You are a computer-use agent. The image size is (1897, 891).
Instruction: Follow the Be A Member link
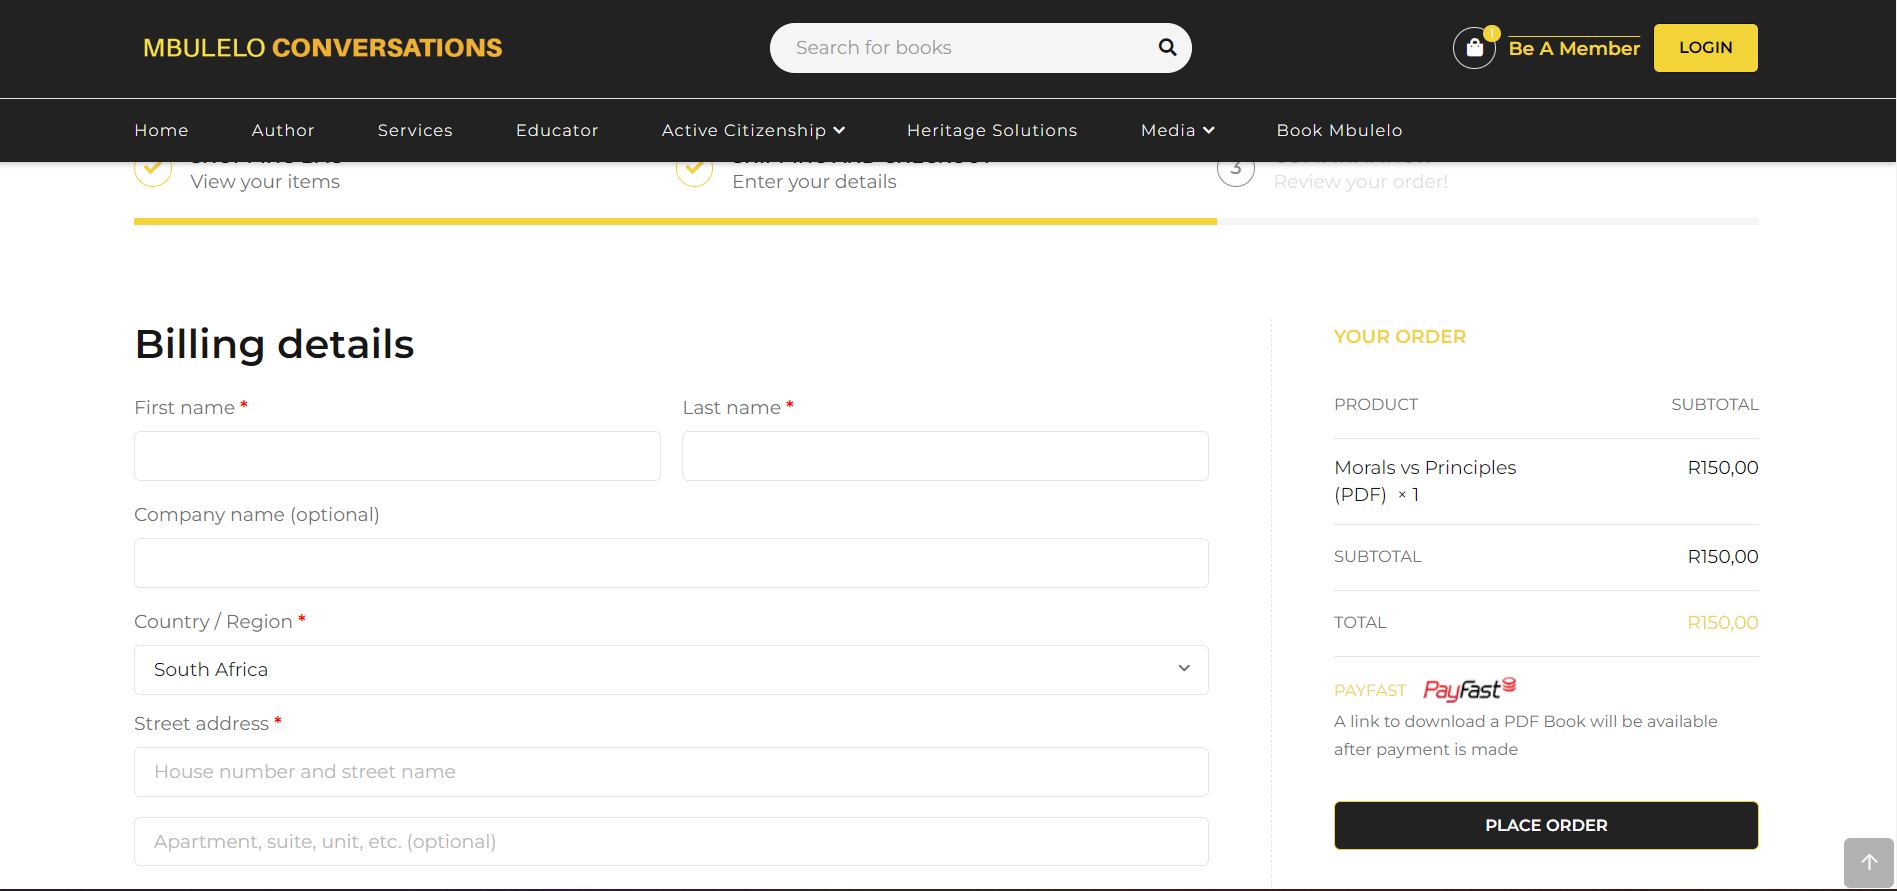1574,48
